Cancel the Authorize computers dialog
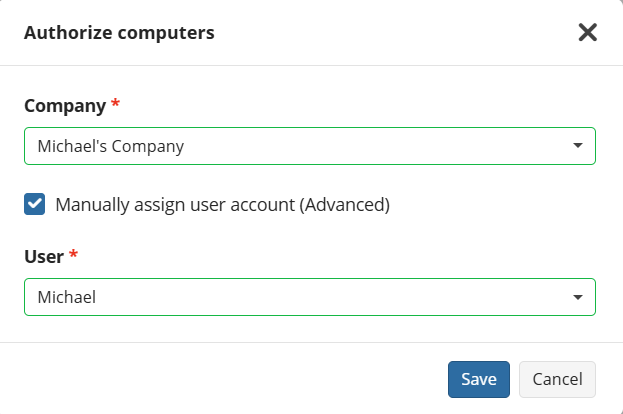This screenshot has height=414, width=623. 557,379
